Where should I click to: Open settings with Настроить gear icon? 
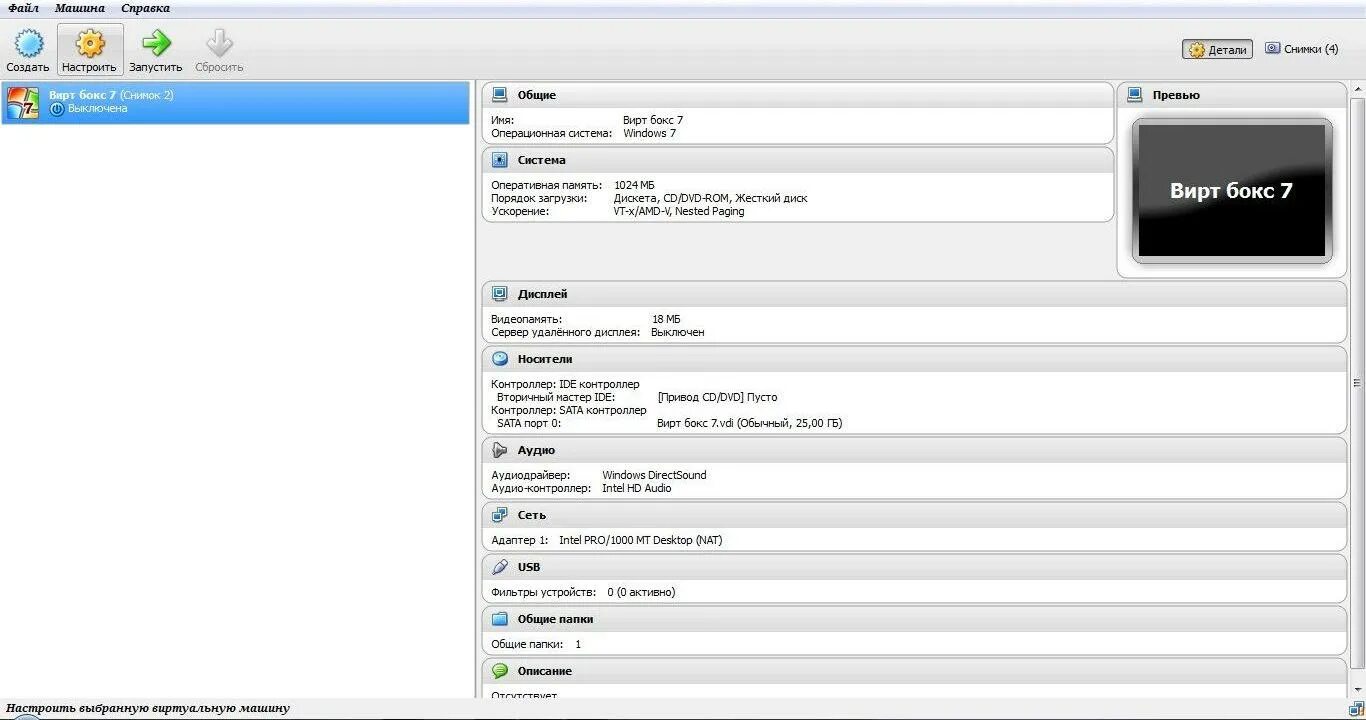[x=90, y=44]
